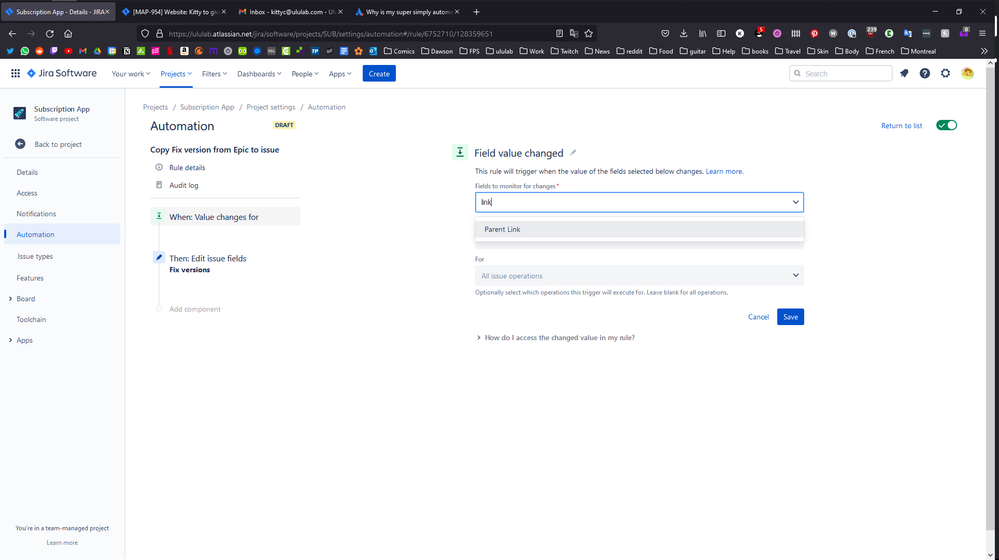
Task: Expand the Apps sidebar section
Action: (10, 340)
